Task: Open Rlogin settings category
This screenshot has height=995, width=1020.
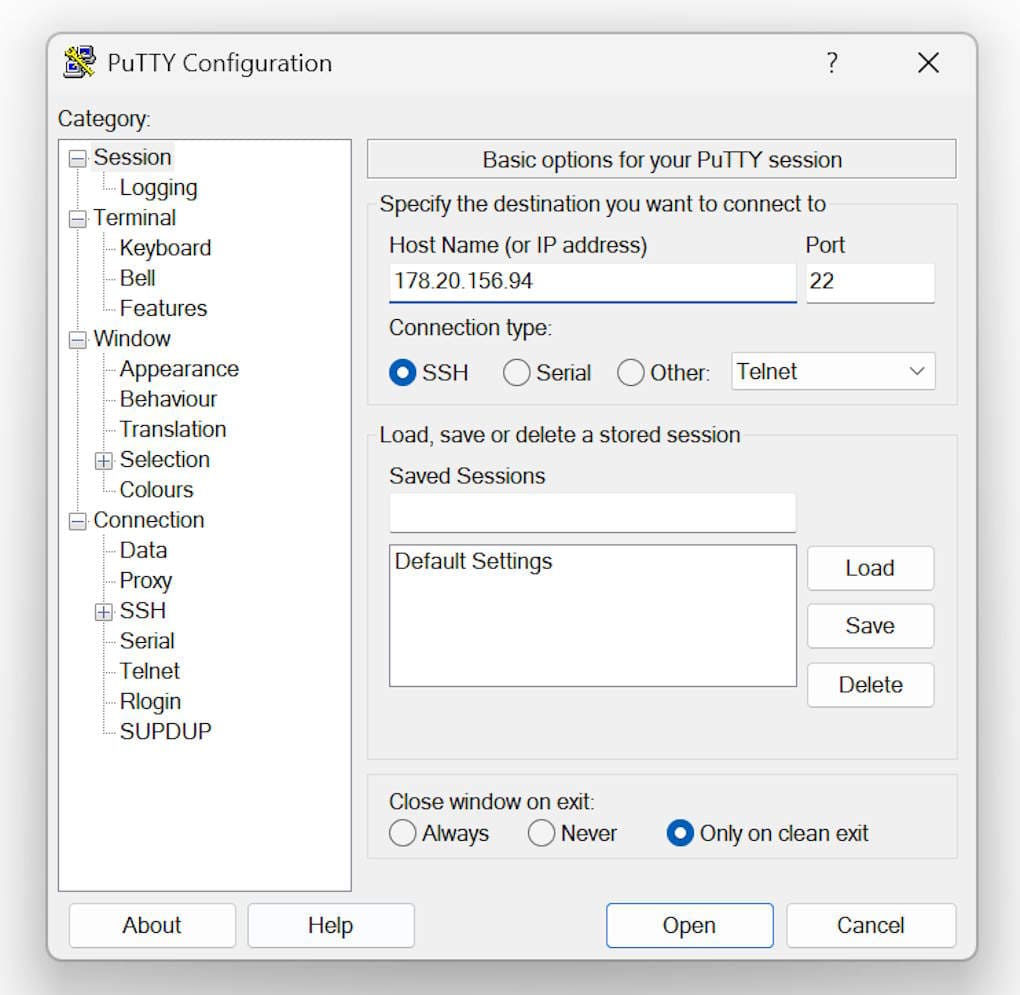Action: [150, 701]
